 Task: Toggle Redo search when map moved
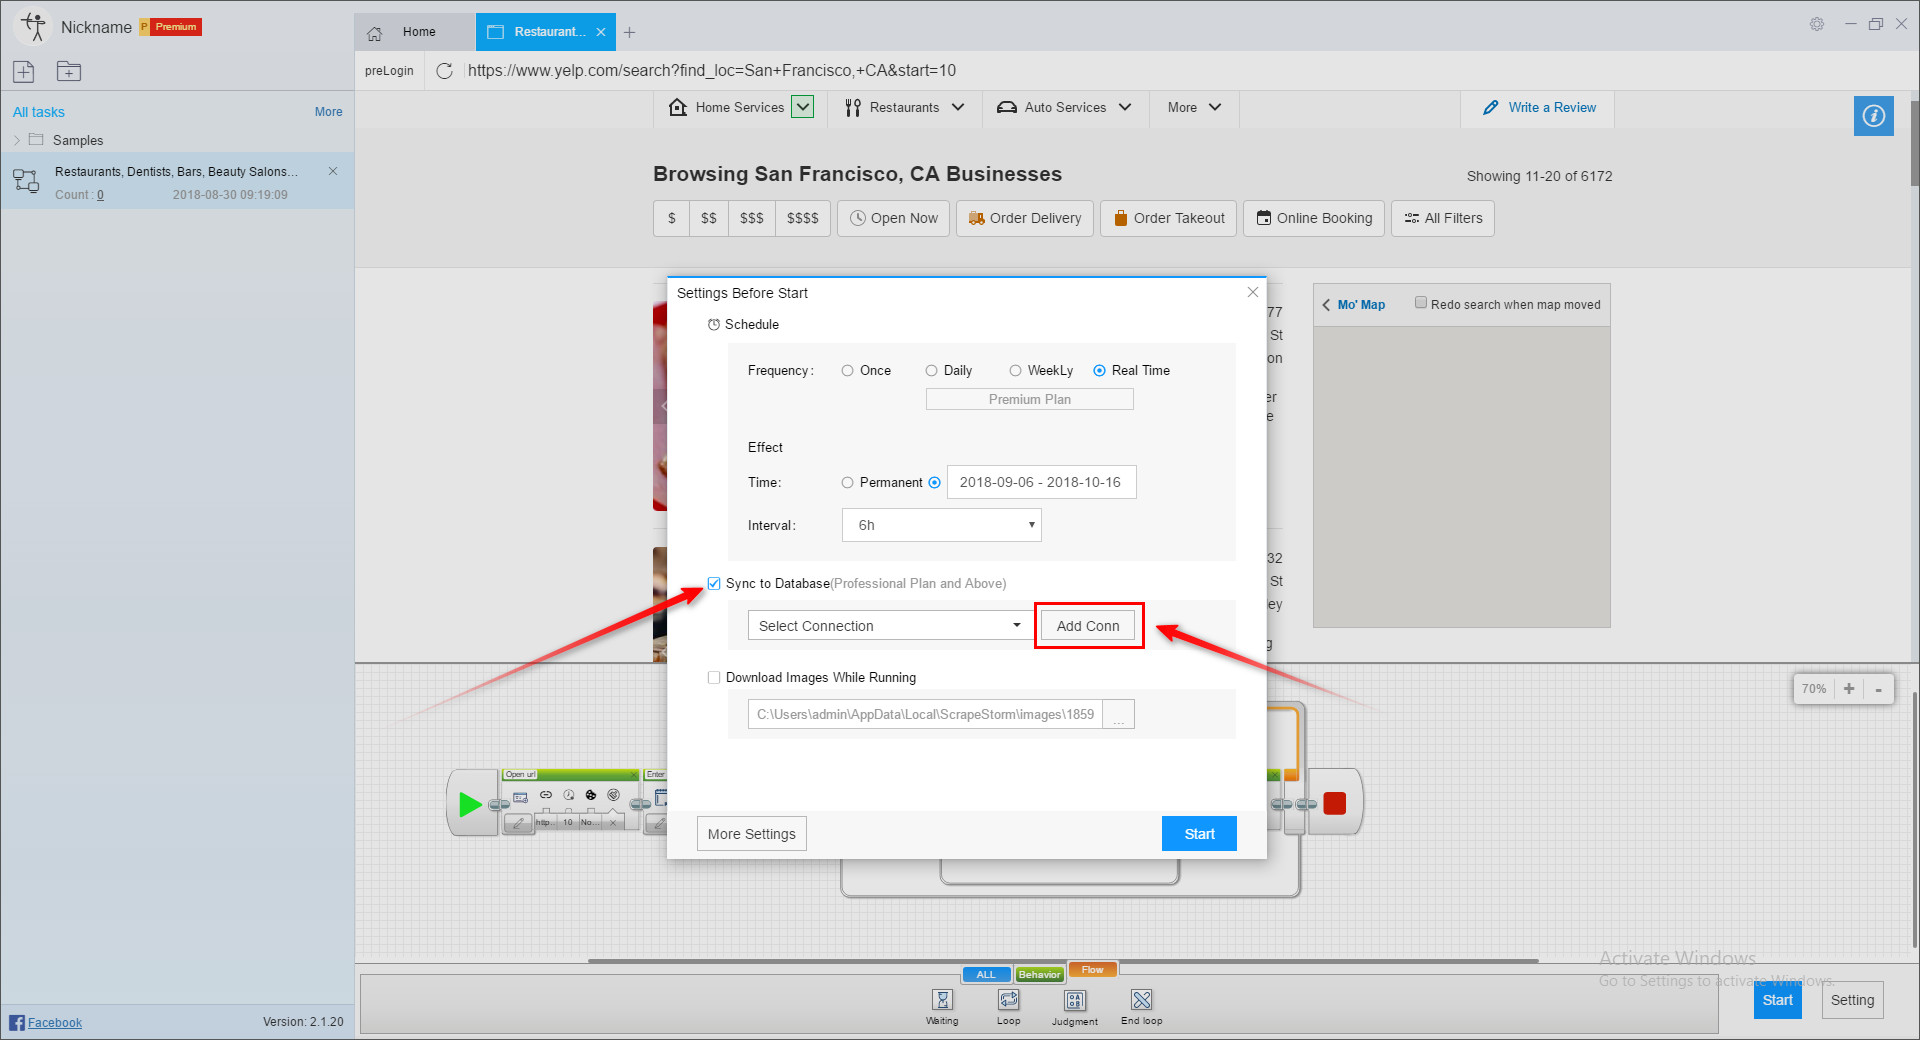click(x=1421, y=303)
